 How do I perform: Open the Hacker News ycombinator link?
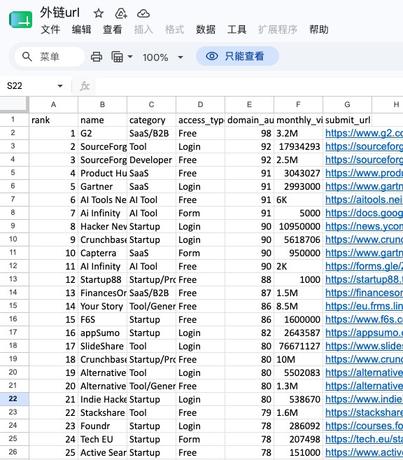364,227
